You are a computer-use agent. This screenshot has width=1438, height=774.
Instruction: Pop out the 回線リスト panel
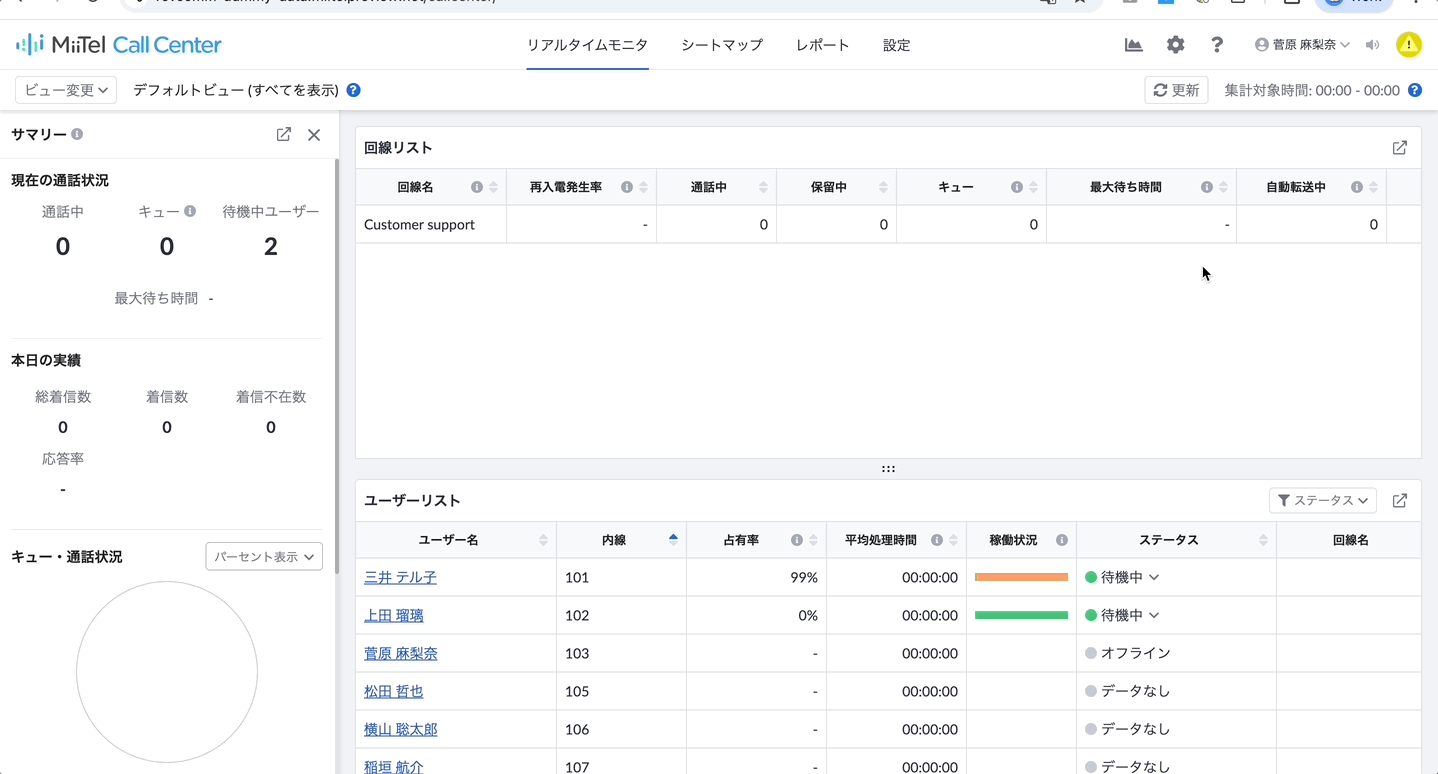pyautogui.click(x=1400, y=148)
